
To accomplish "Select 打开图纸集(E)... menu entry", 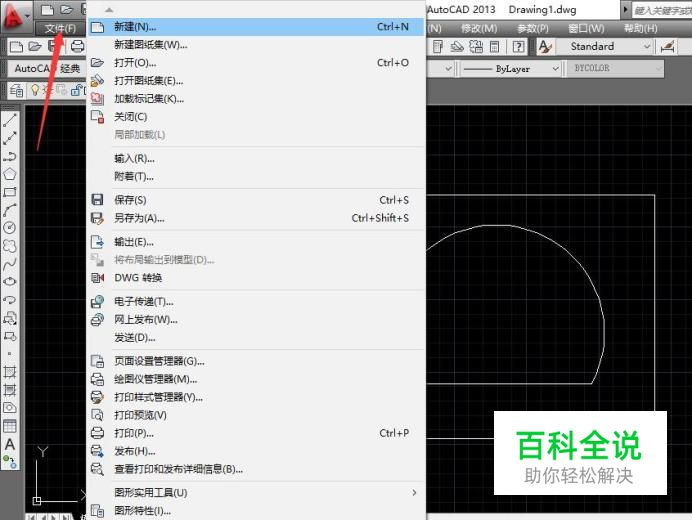I will (x=257, y=81).
